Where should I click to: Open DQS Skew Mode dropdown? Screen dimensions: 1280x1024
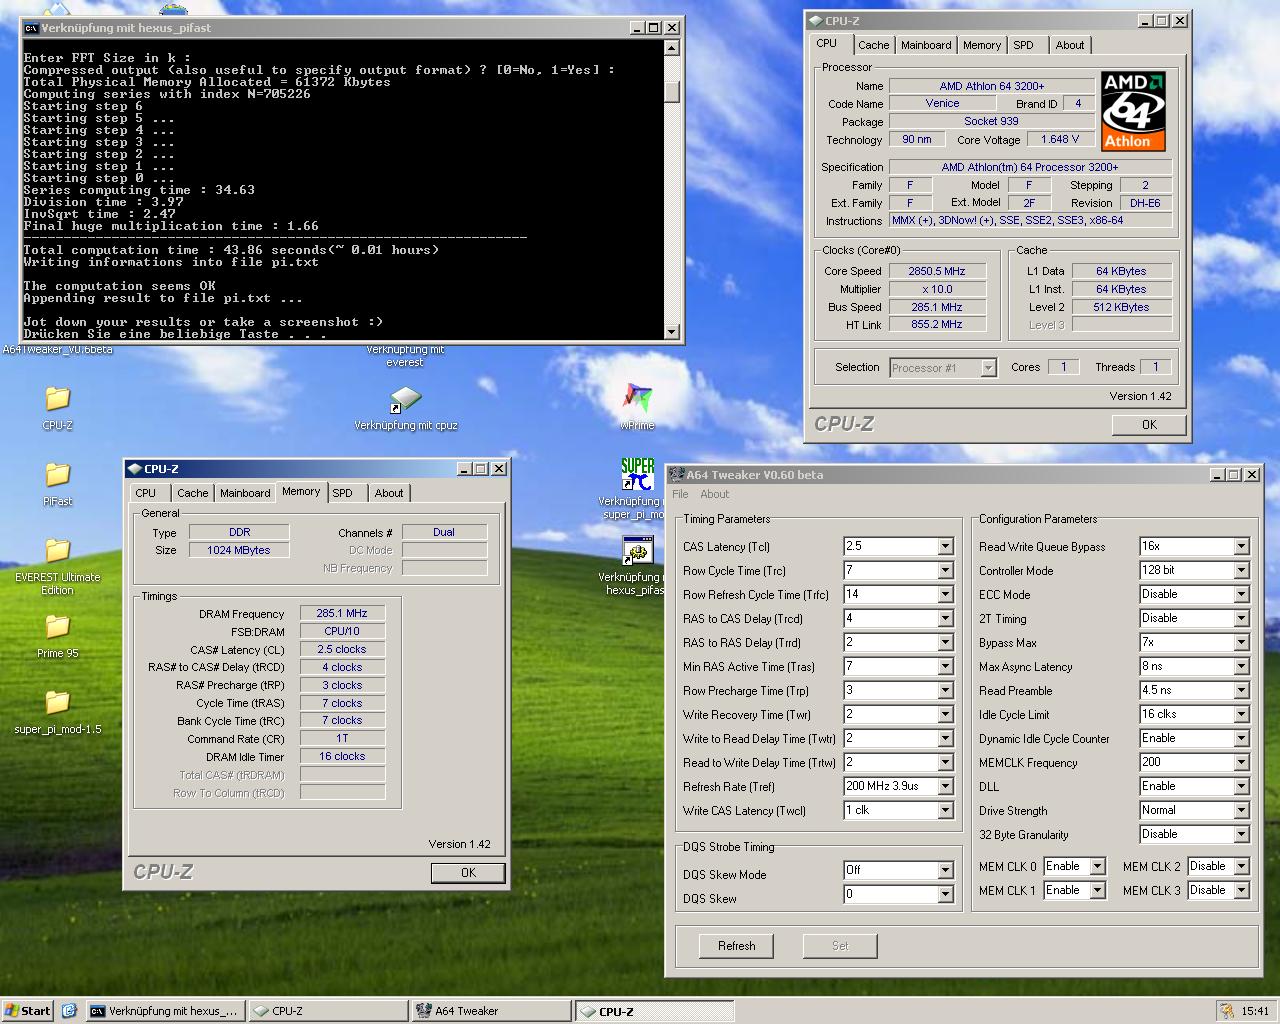[945, 871]
